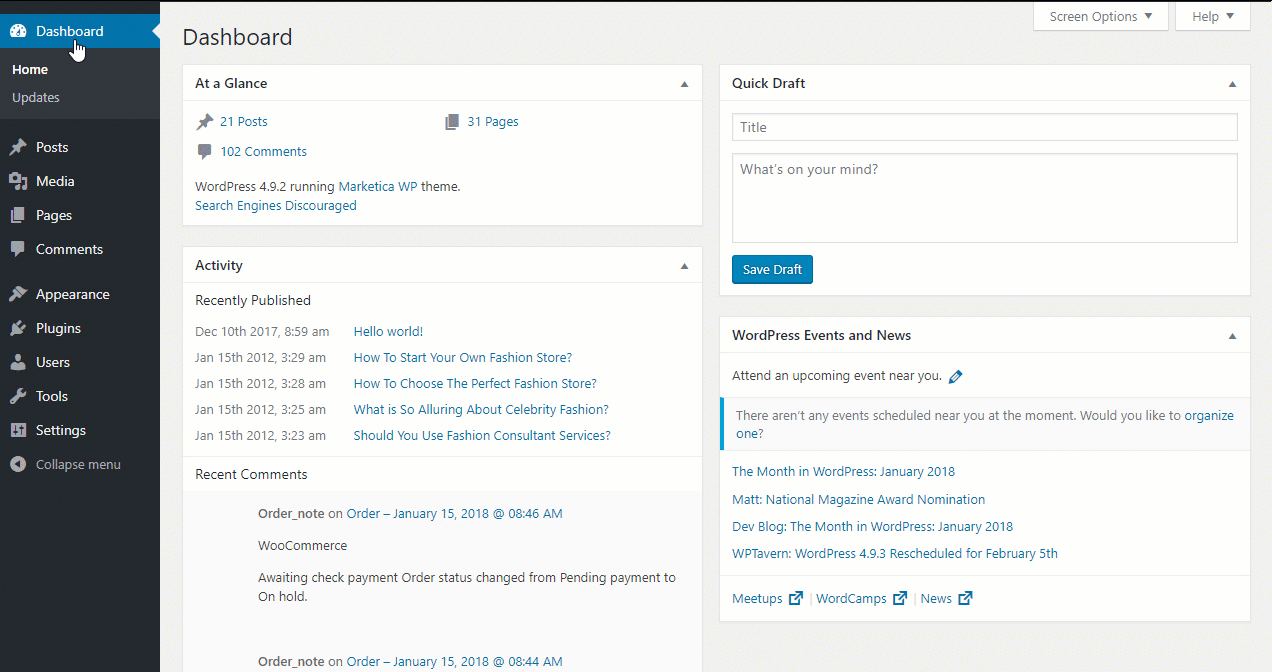Open the Pages menu

click(80, 215)
